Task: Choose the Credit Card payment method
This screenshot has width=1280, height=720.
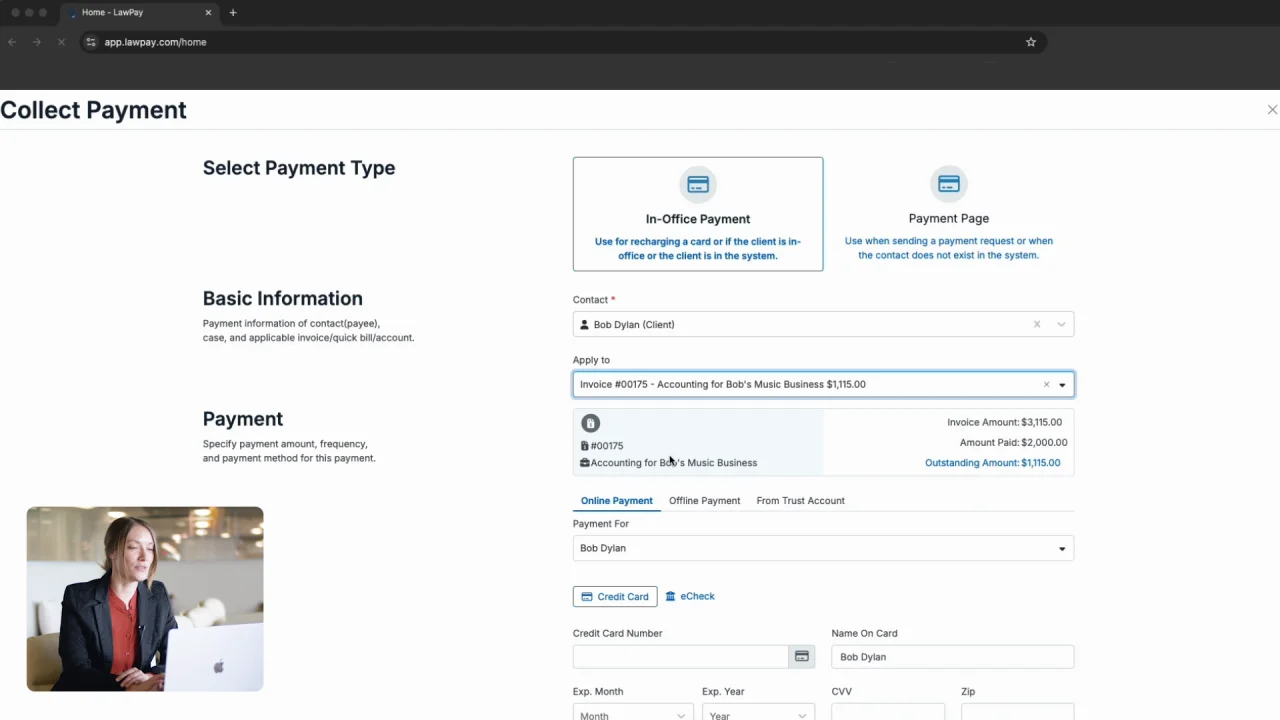Action: (x=615, y=596)
